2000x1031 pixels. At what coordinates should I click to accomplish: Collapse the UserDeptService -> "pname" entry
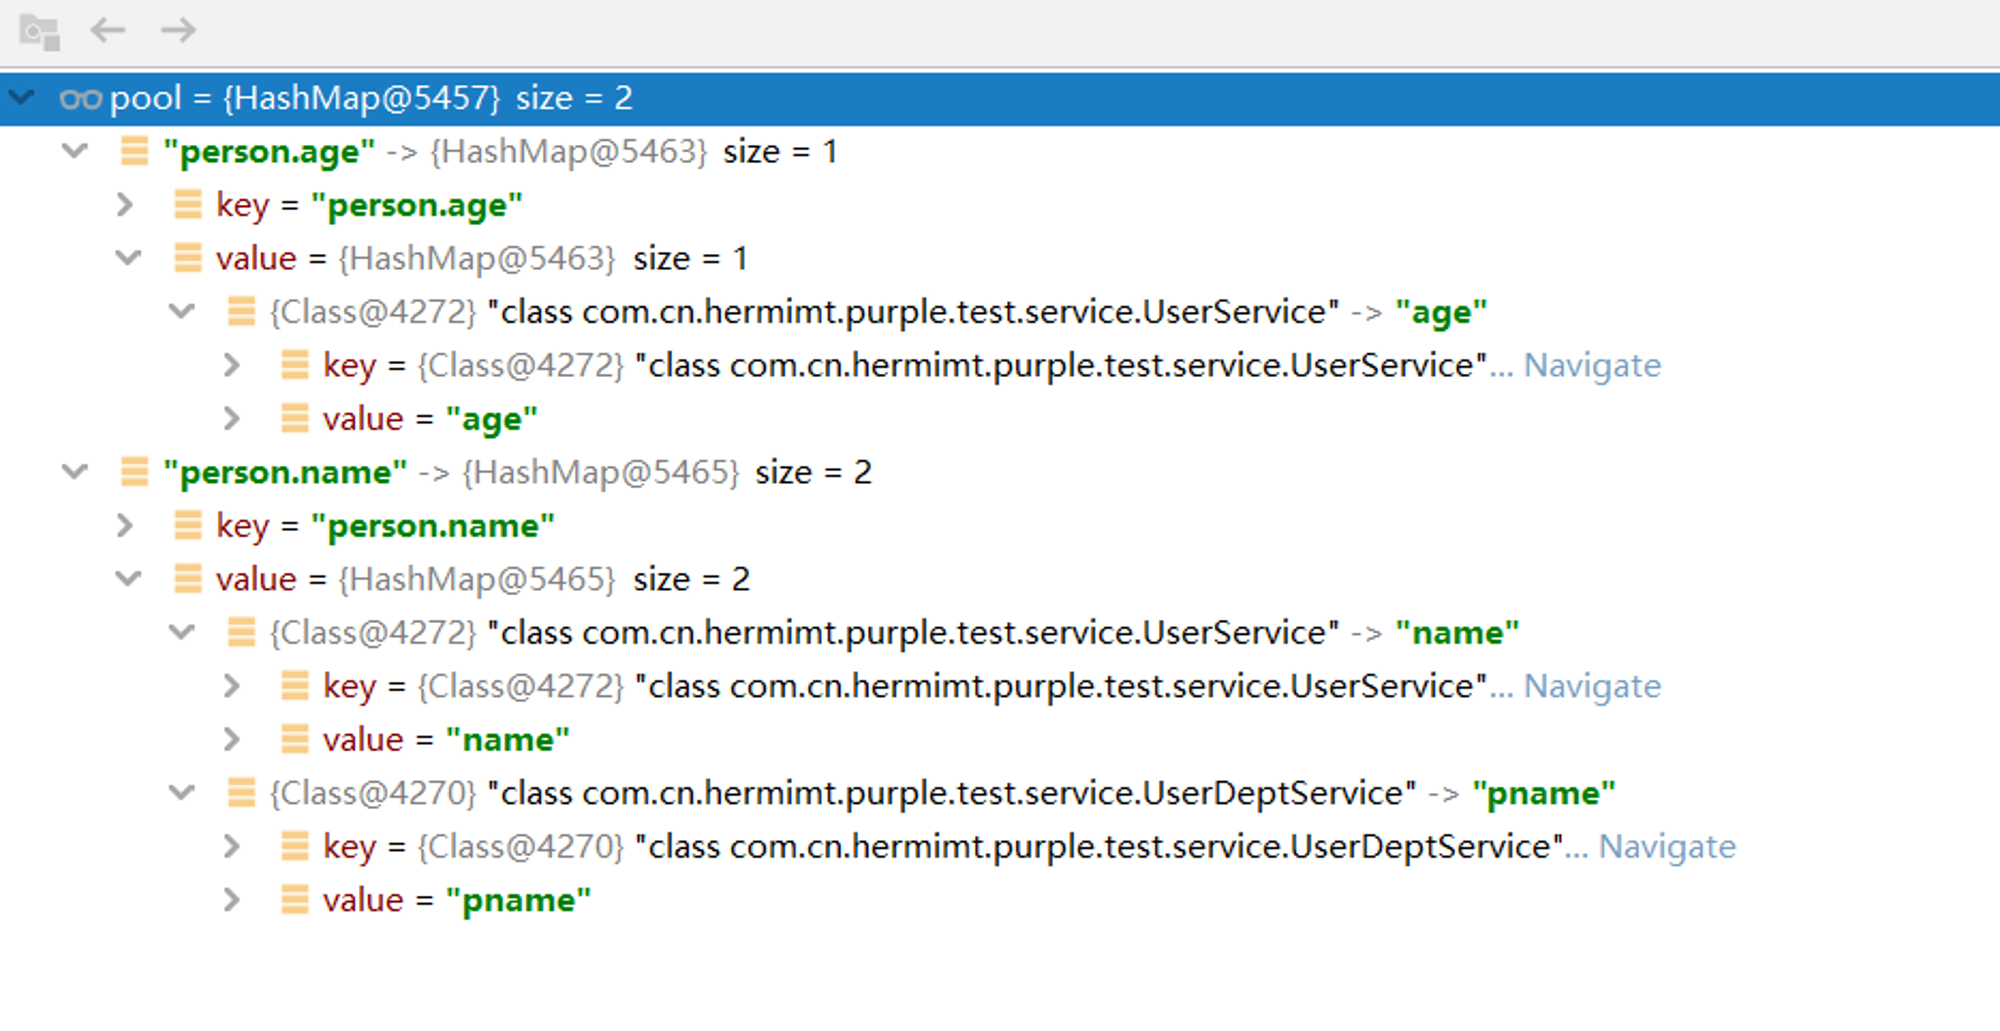[x=181, y=793]
